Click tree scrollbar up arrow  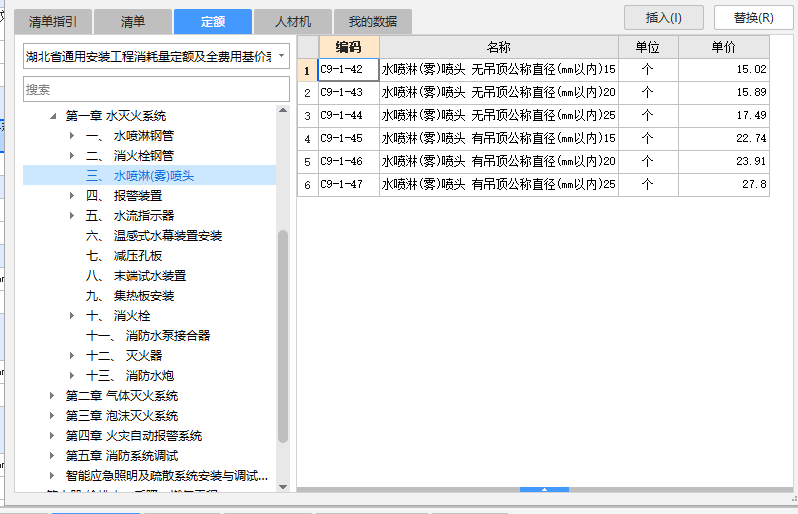pyautogui.click(x=283, y=110)
